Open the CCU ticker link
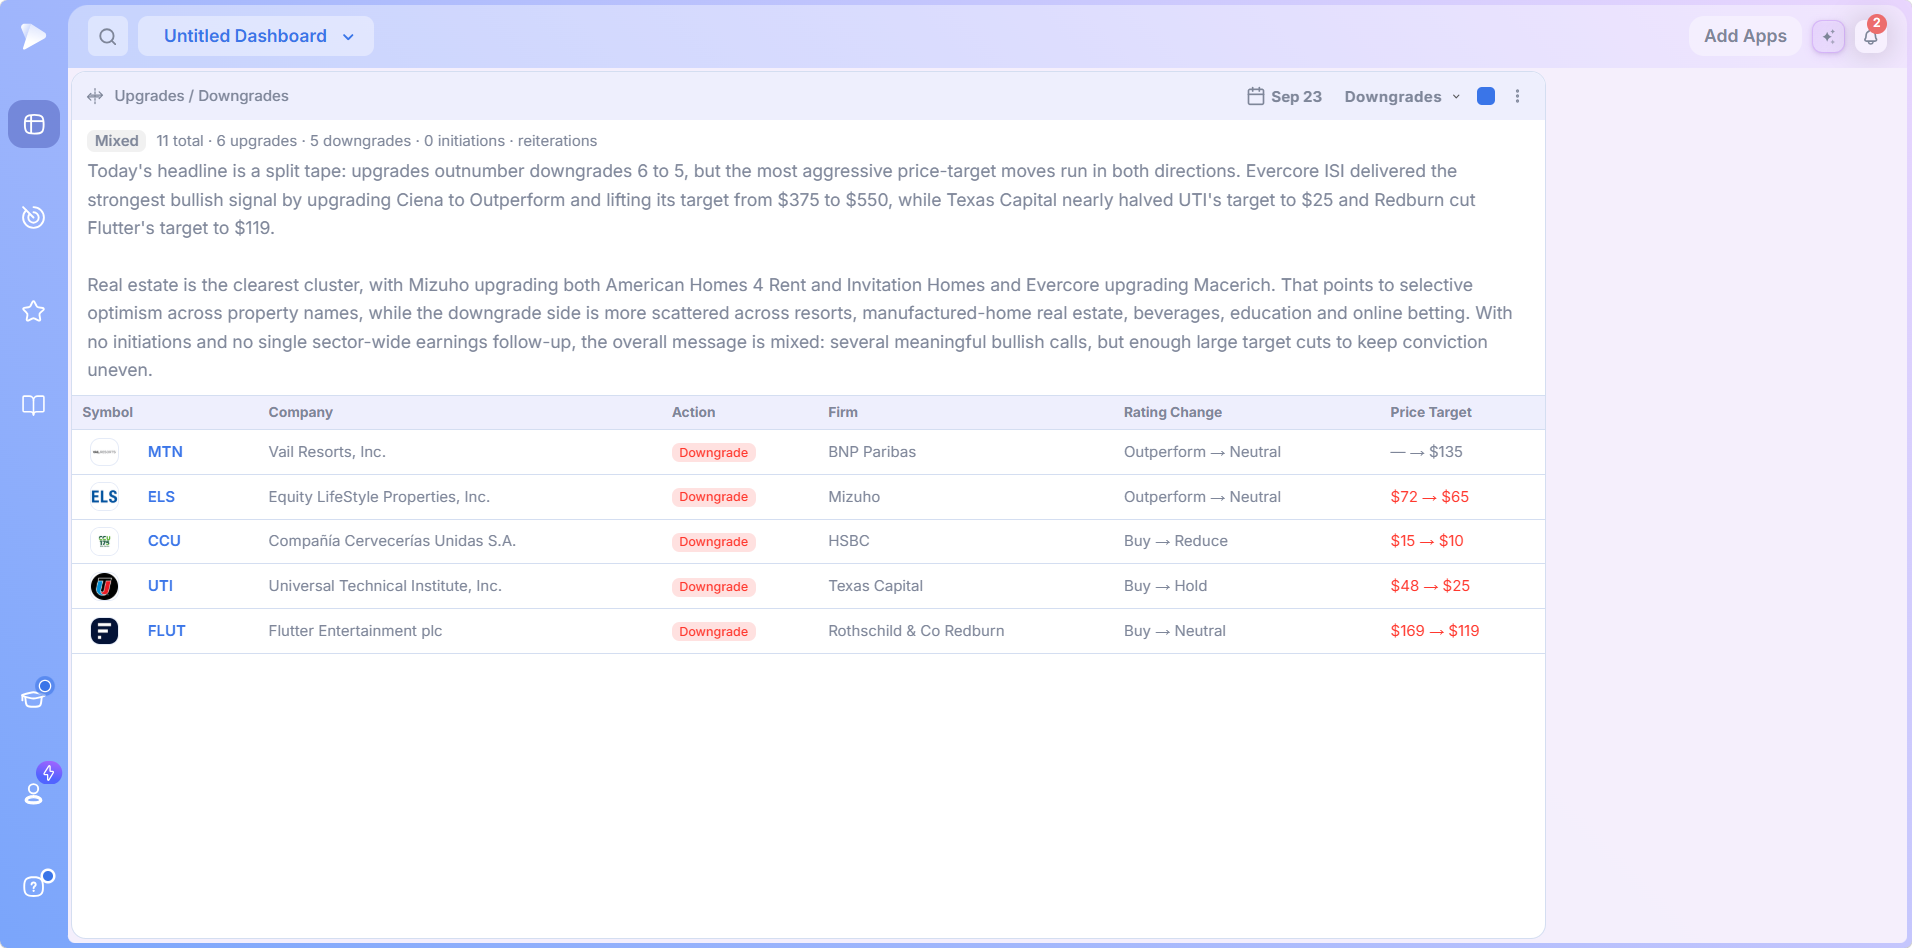The height and width of the screenshot is (948, 1912). tap(164, 541)
